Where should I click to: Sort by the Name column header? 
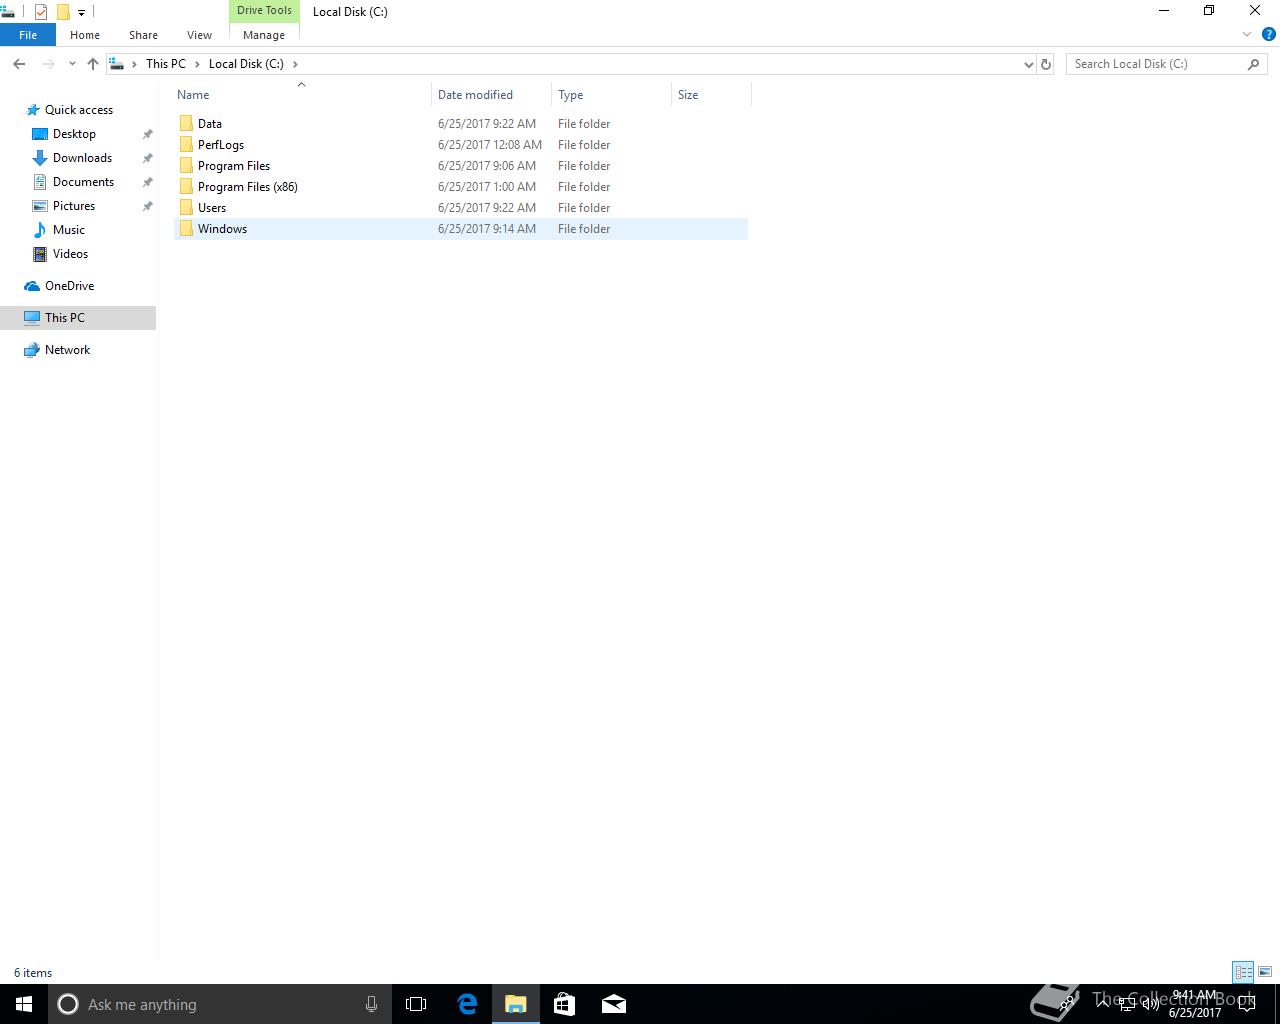coord(193,95)
